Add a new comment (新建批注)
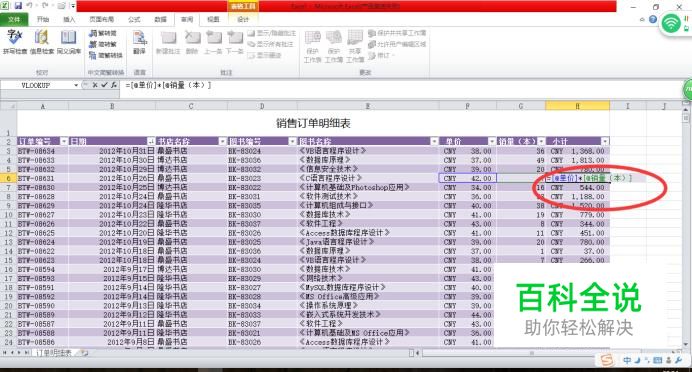692x372 pixels. 168,42
